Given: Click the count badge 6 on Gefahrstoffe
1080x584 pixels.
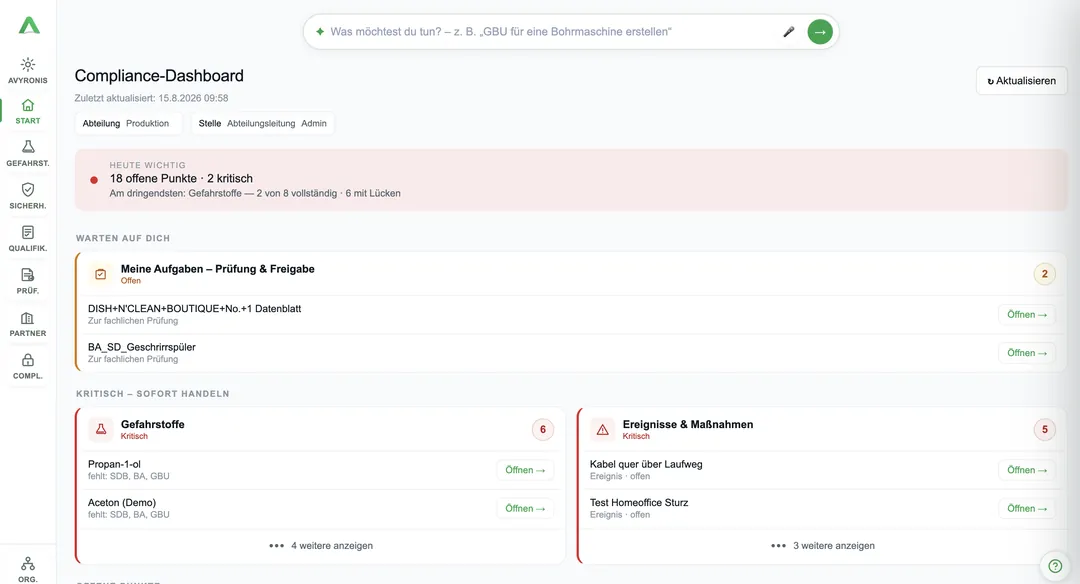Looking at the screenshot, I should (543, 430).
